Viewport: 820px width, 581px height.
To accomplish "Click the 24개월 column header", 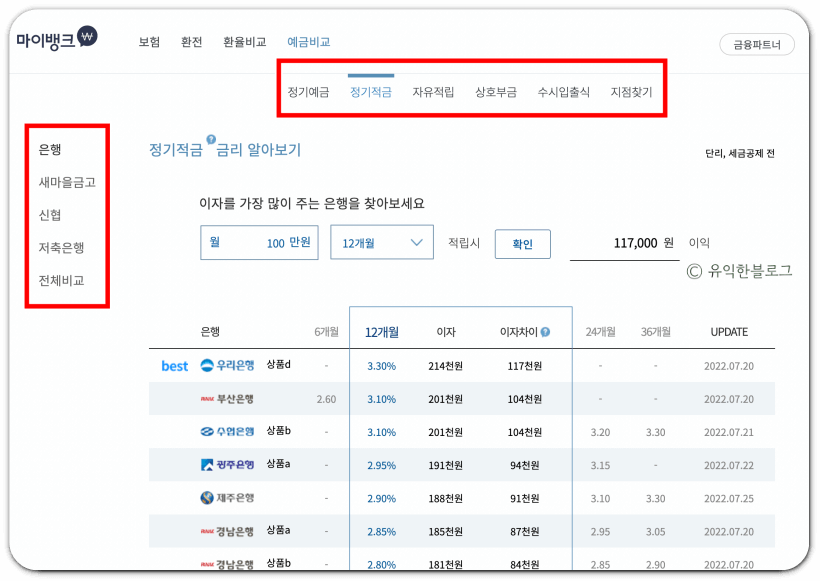I will coord(600,332).
